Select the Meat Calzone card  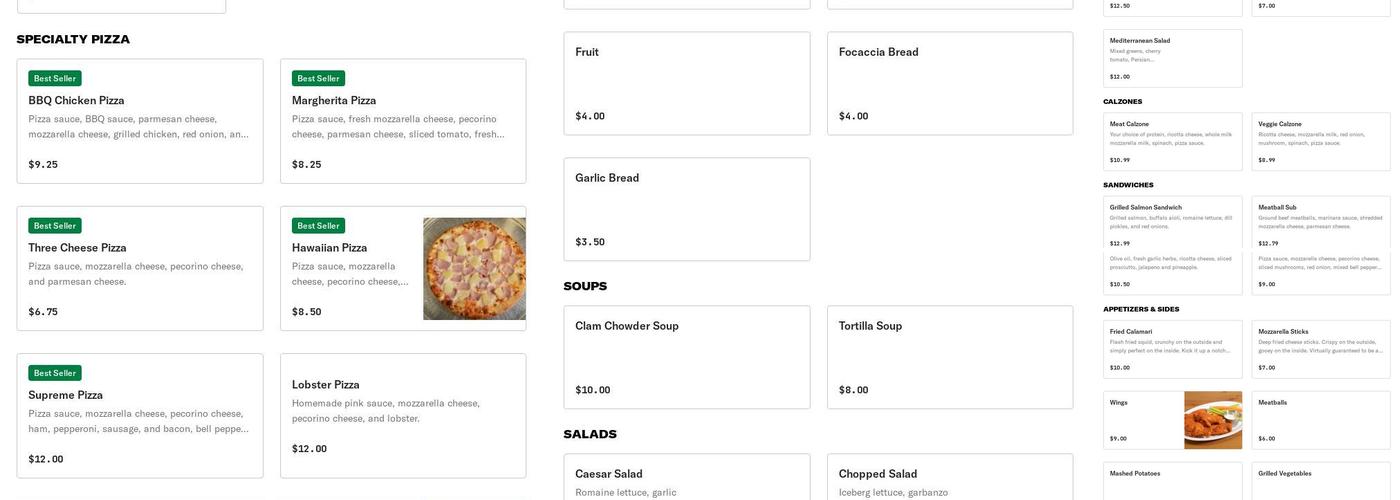pyautogui.click(x=1172, y=141)
